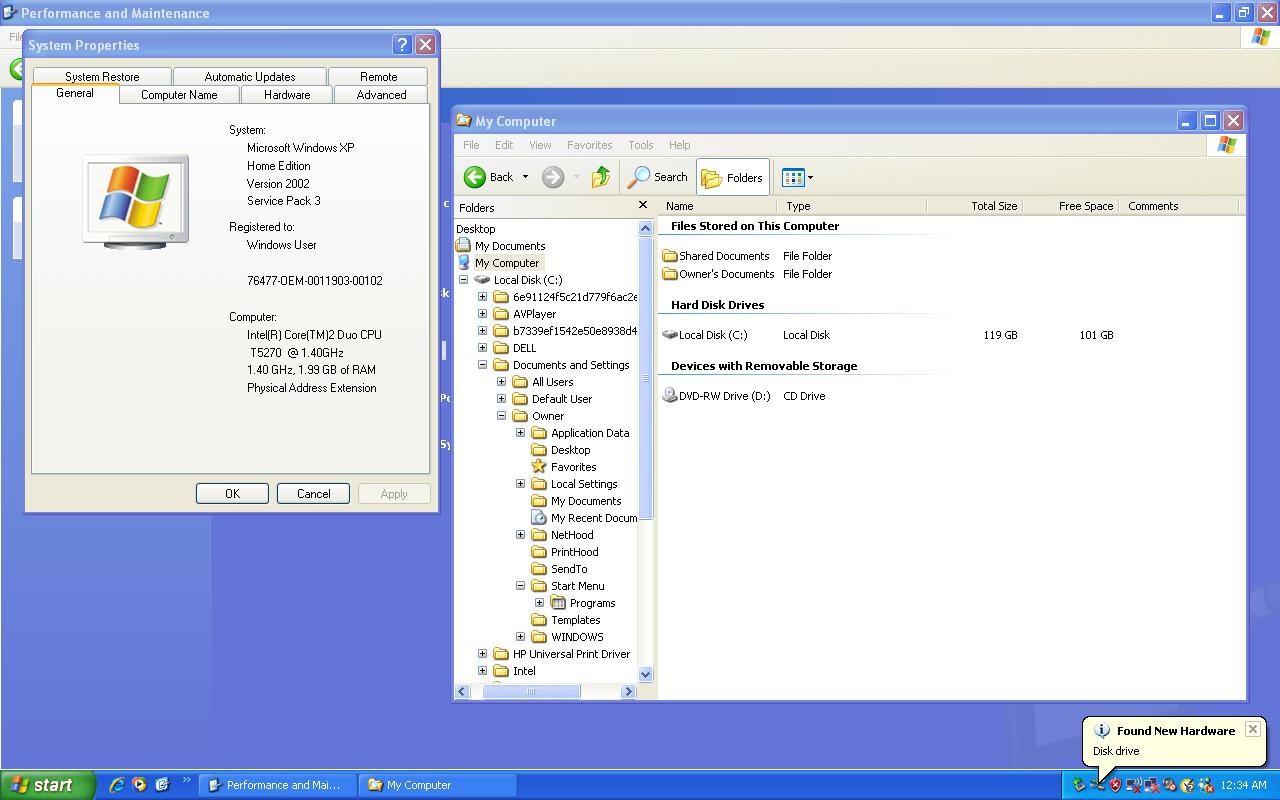Screen dimensions: 1280x800
Task: Click the Windows Messenger tray icon
Action: pos(1206,785)
